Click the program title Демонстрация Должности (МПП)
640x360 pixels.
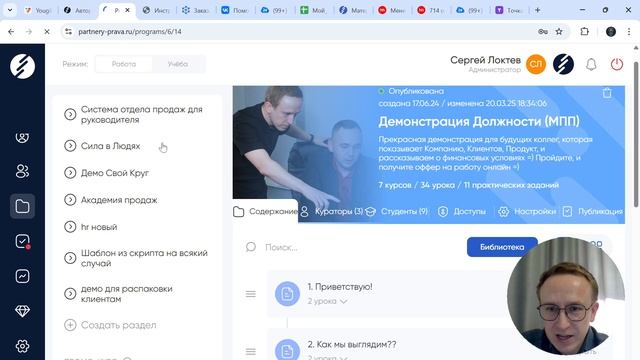coord(478,121)
